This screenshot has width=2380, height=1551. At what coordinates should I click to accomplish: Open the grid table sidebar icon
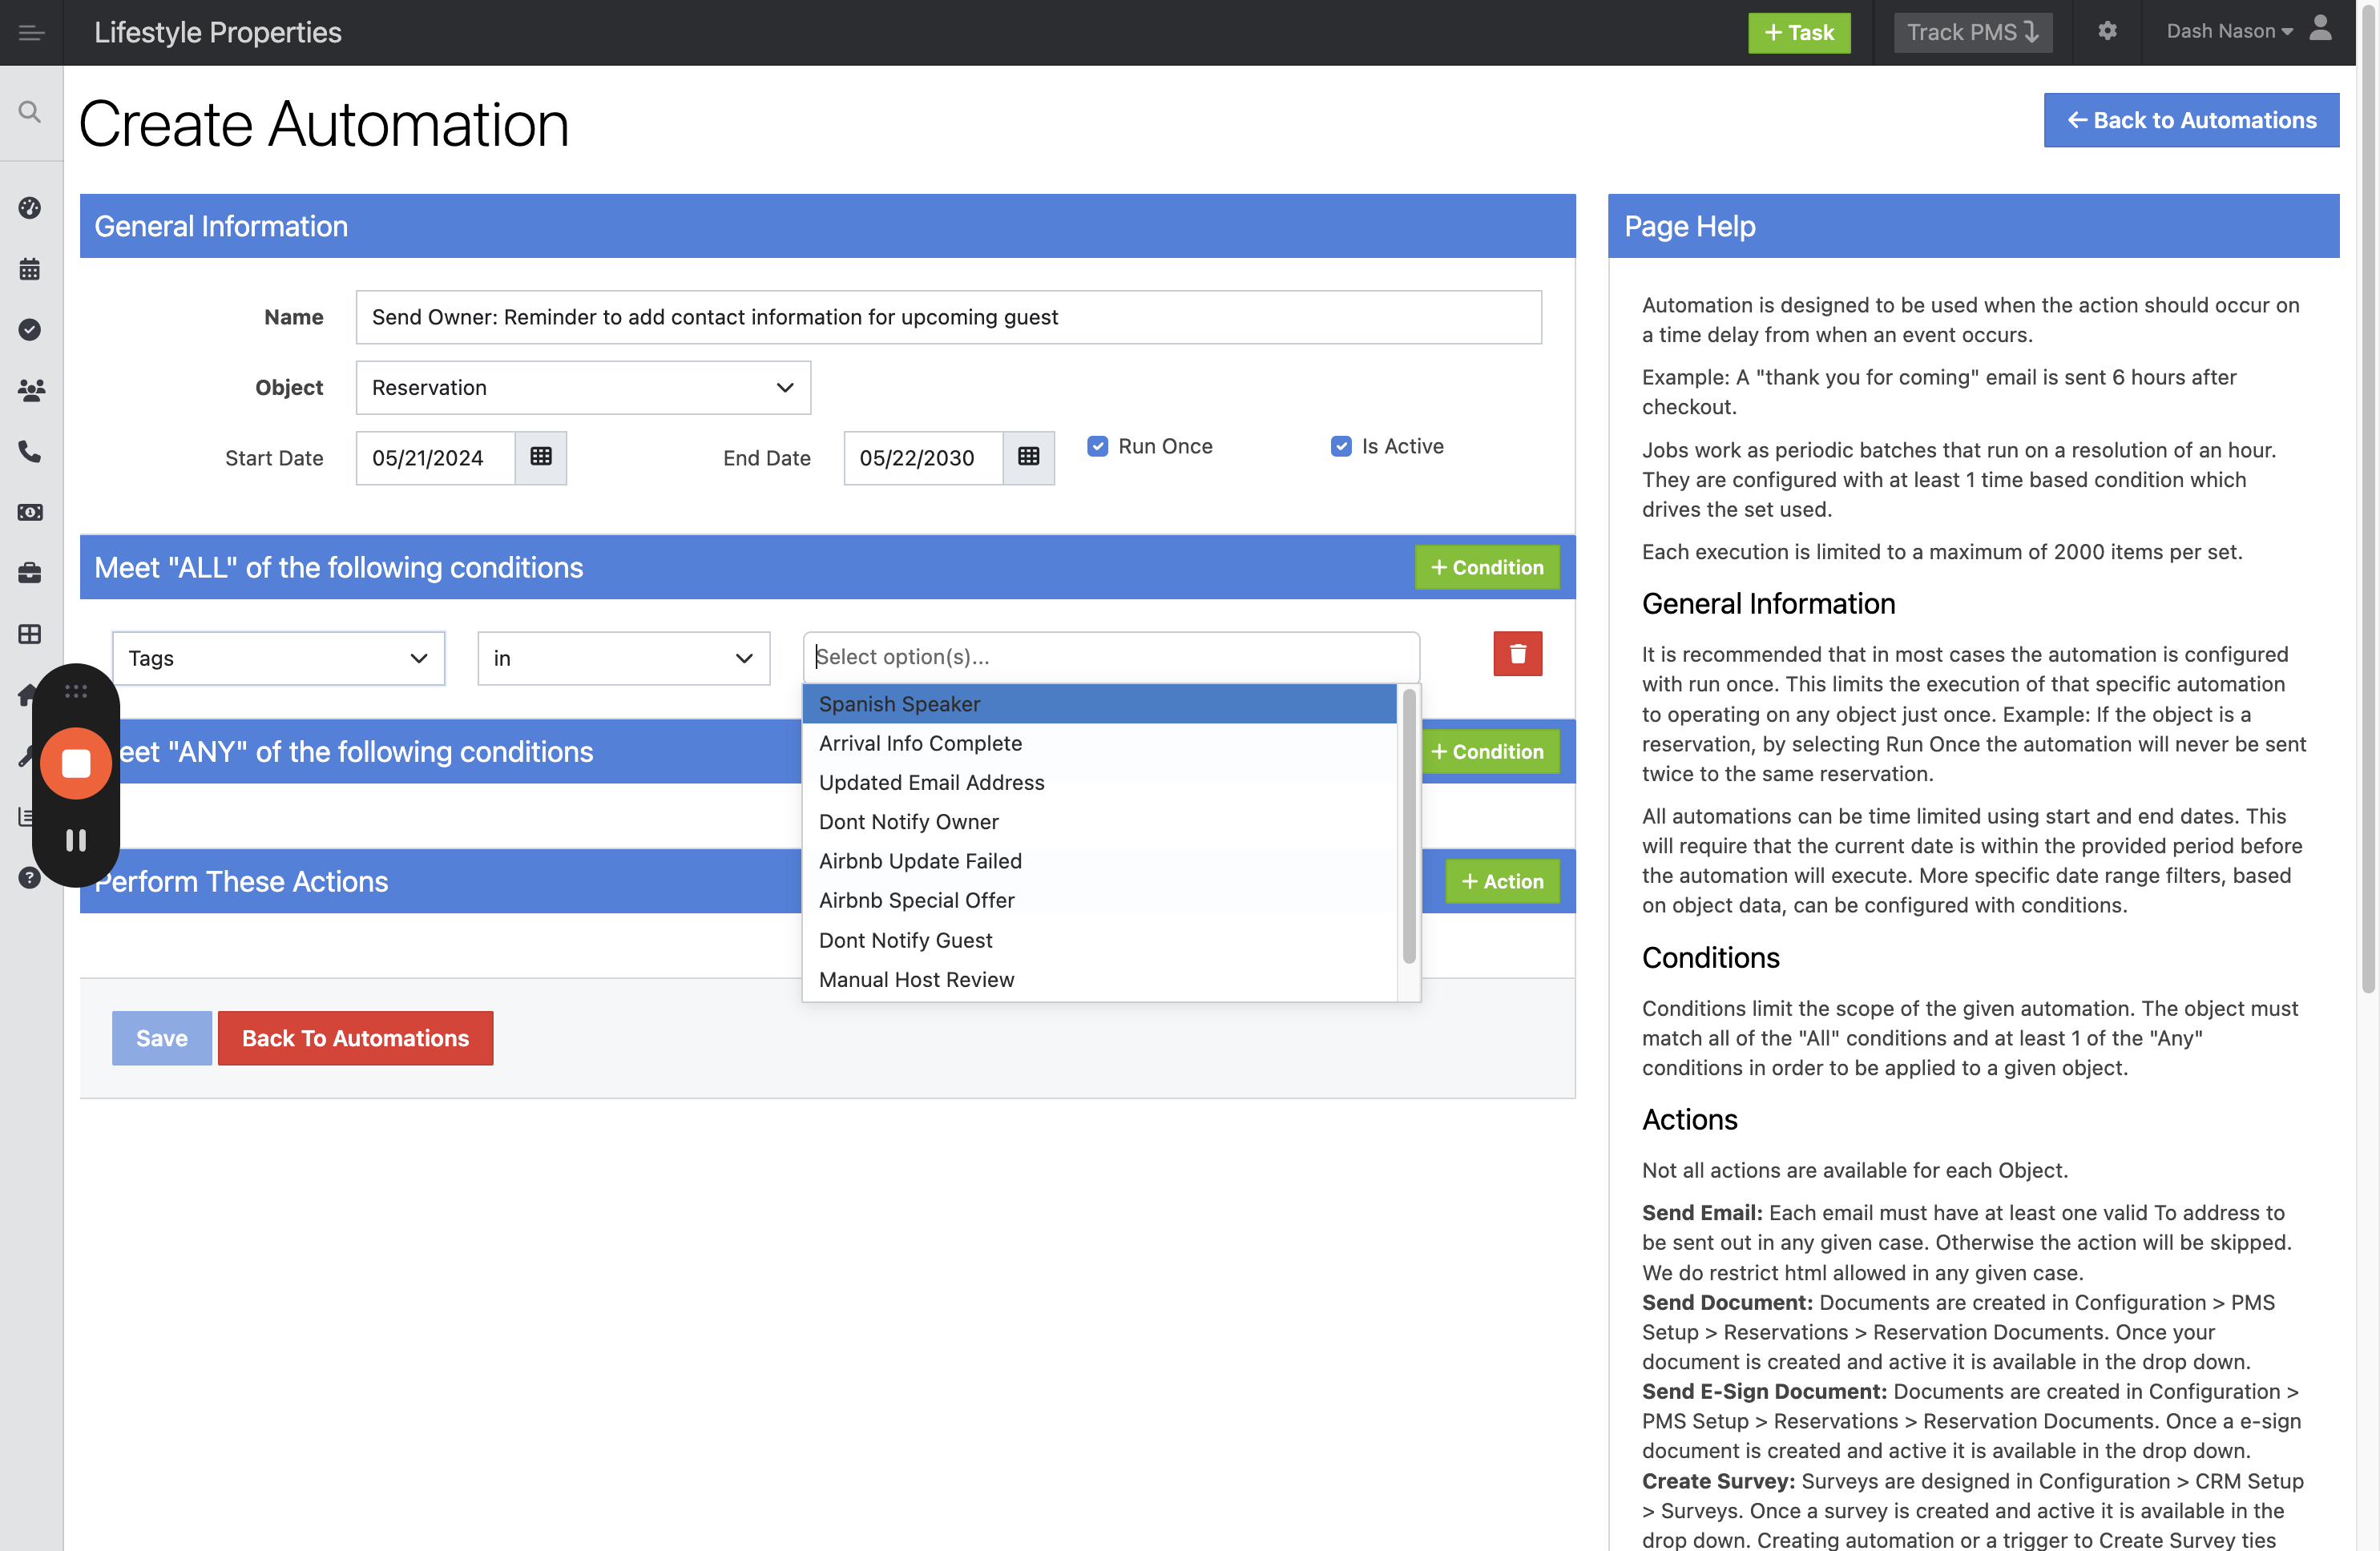[30, 634]
